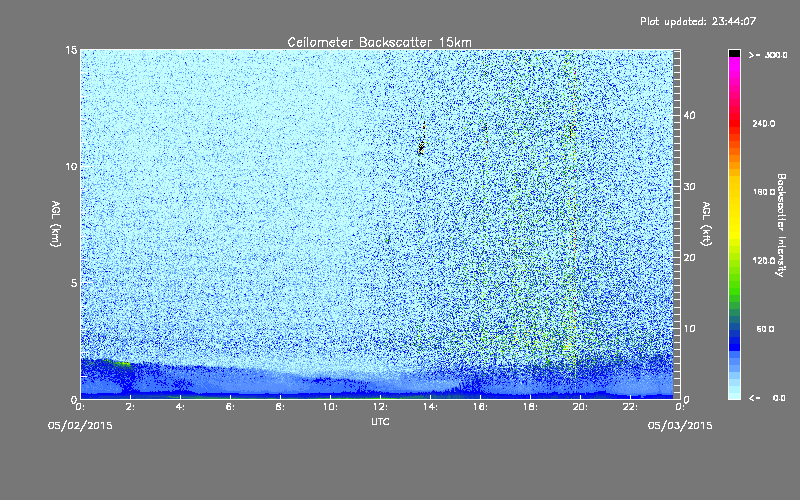Click the 18: hour tick on the time axis
Image resolution: width=800 pixels, height=500 pixels.
point(531,407)
